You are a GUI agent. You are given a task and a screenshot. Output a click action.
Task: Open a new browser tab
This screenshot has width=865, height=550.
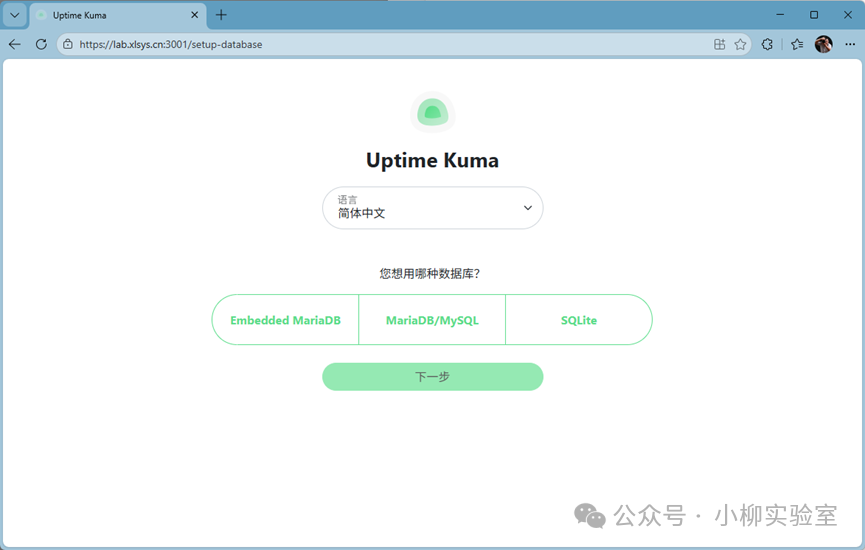pos(221,15)
